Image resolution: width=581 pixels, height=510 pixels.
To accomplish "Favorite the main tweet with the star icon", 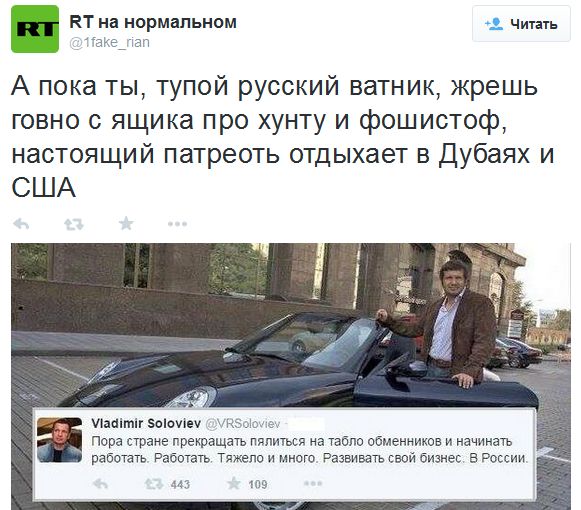I will coord(126,223).
